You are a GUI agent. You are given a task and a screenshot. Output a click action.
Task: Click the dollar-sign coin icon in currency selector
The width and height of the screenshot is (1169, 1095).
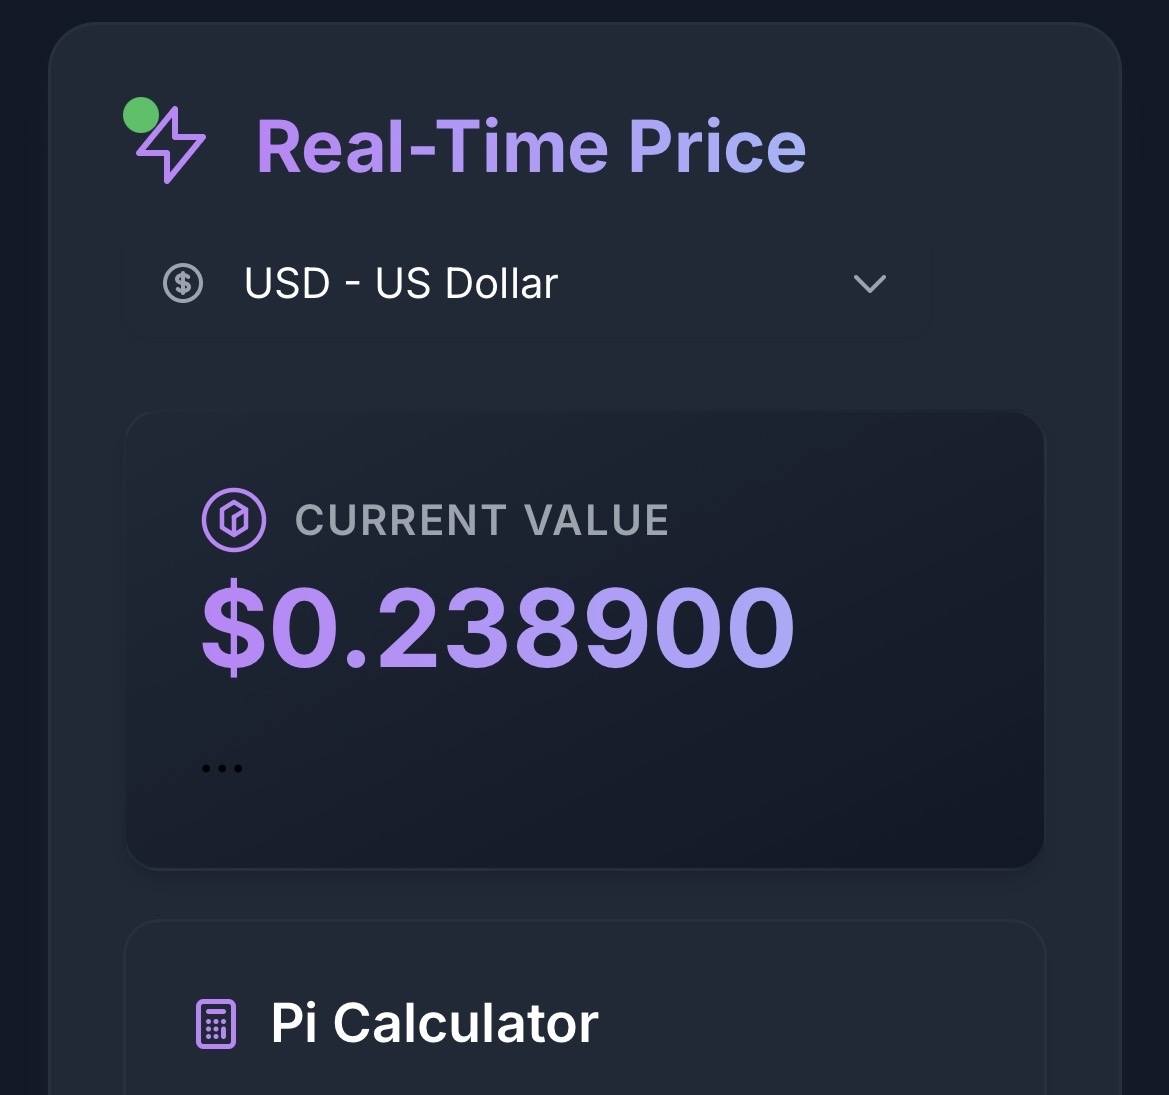pyautogui.click(x=183, y=284)
